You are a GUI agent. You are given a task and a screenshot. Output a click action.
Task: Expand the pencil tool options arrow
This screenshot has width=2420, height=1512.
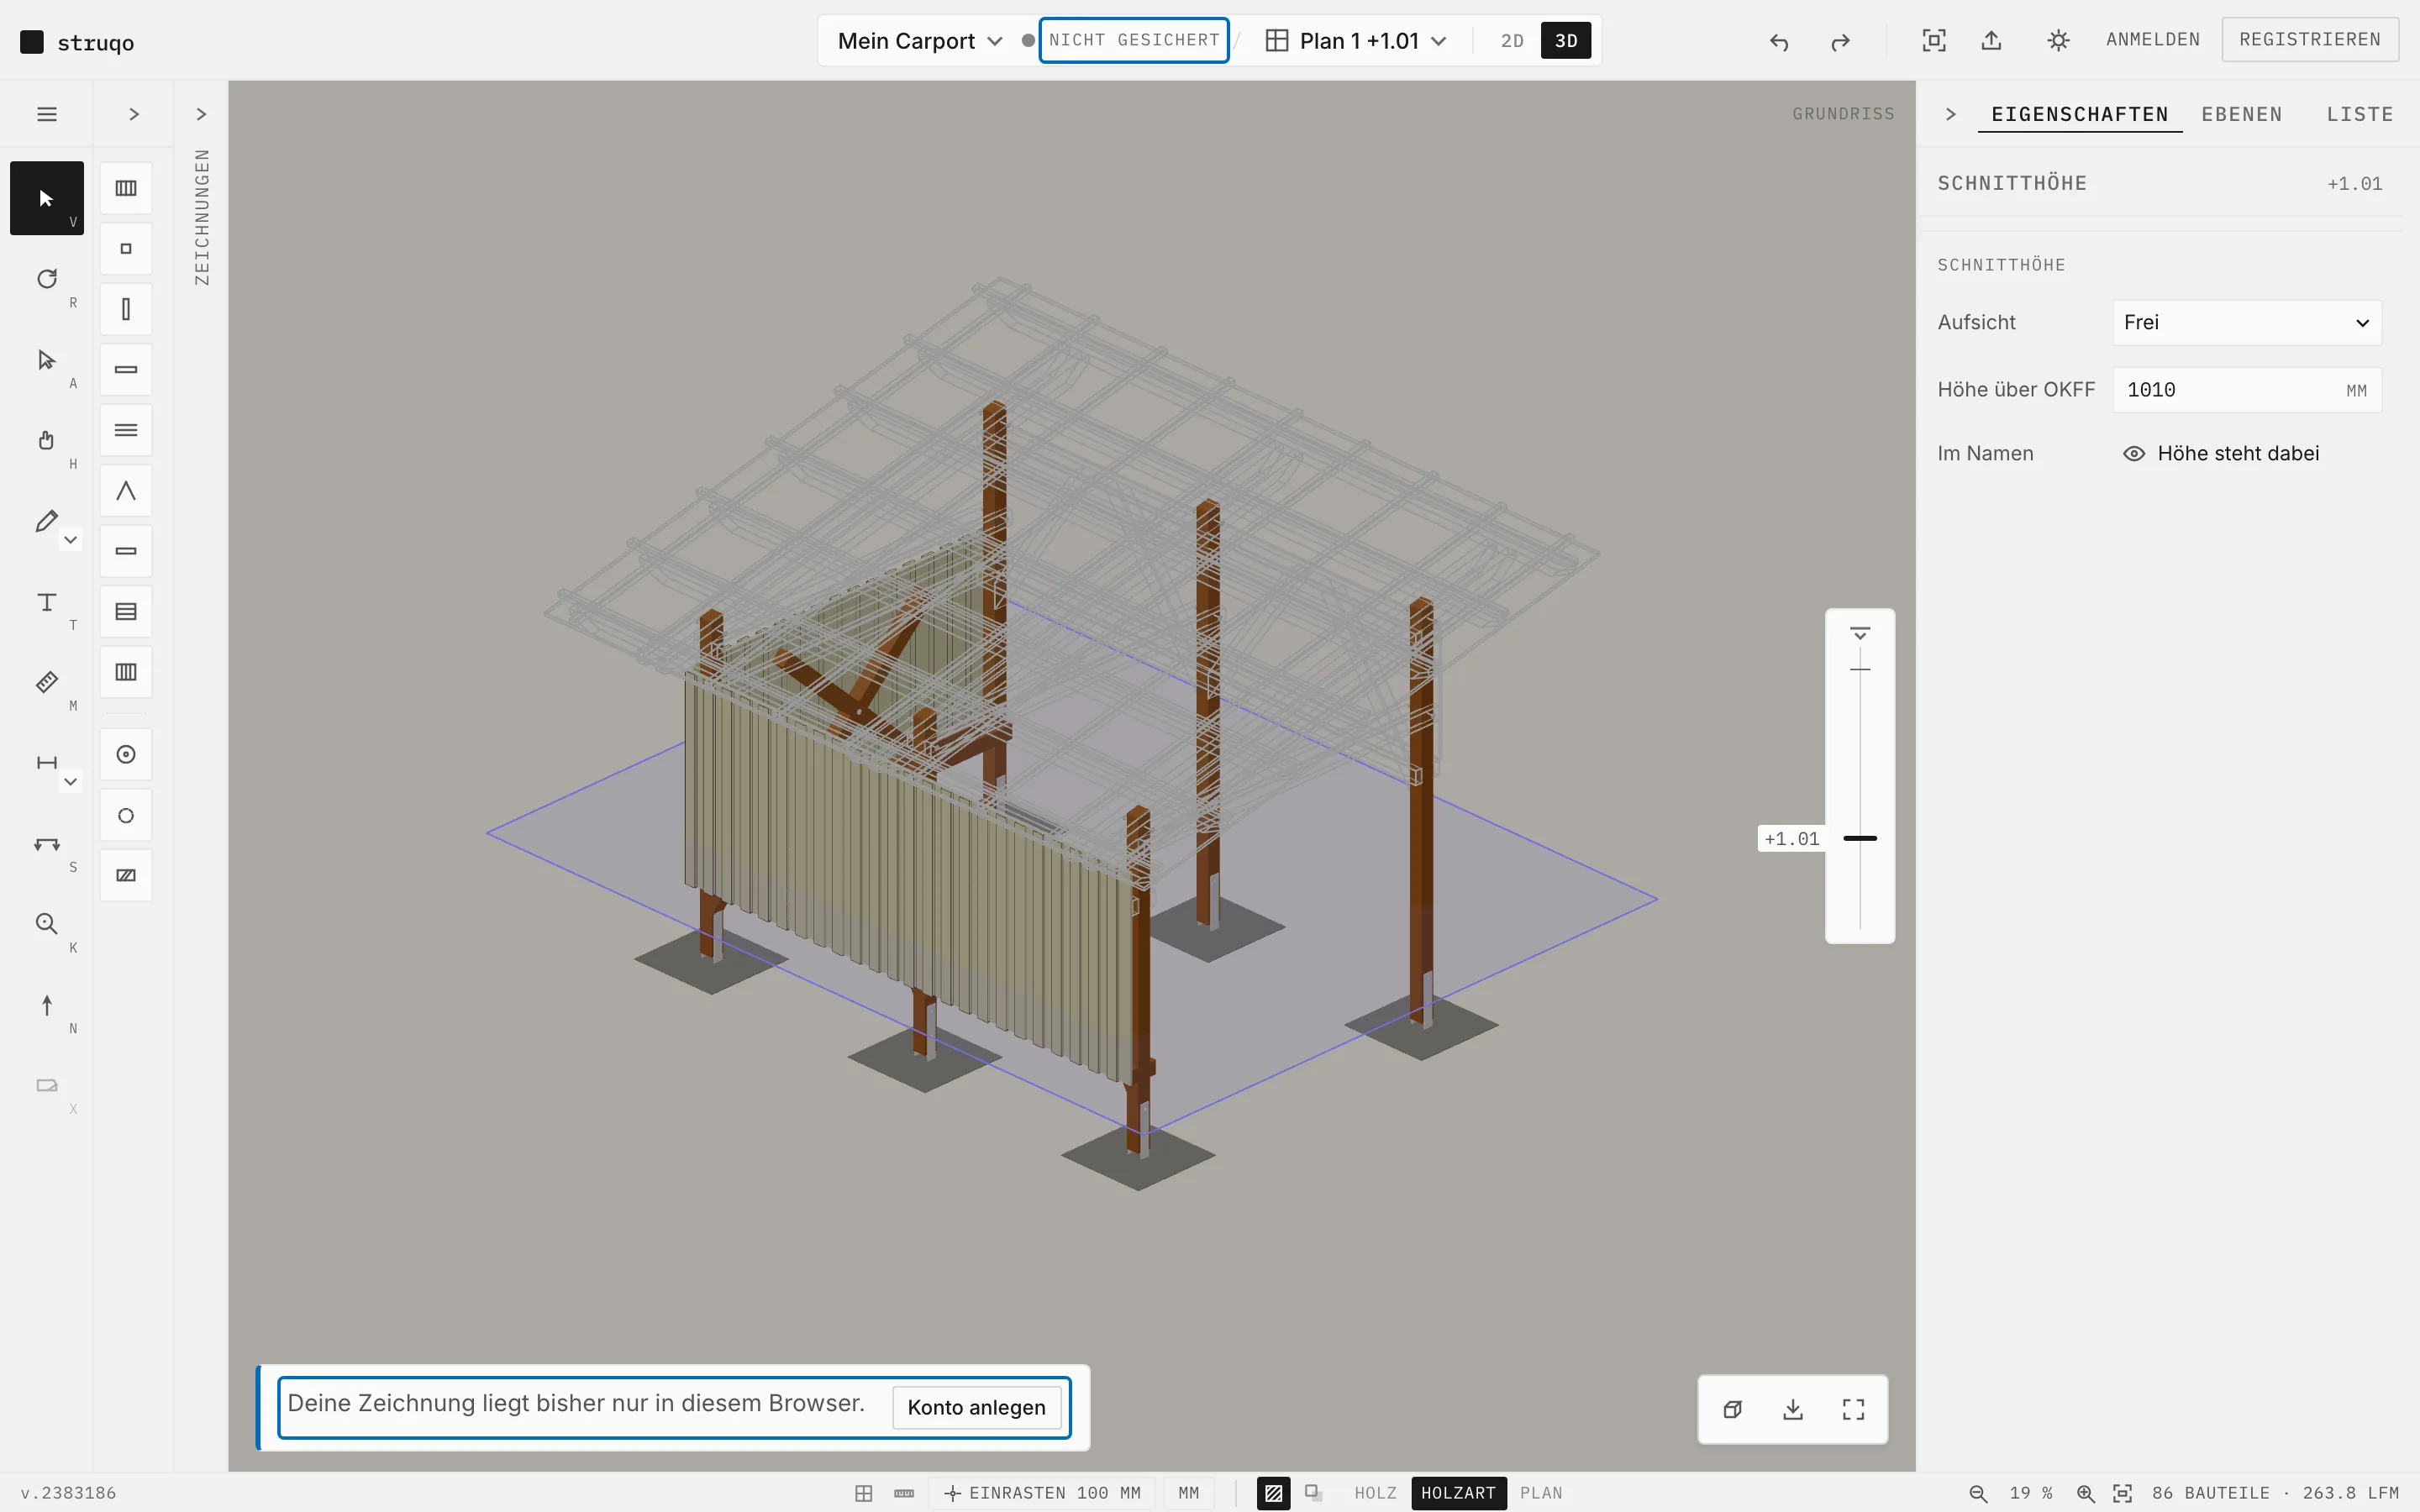coord(70,540)
